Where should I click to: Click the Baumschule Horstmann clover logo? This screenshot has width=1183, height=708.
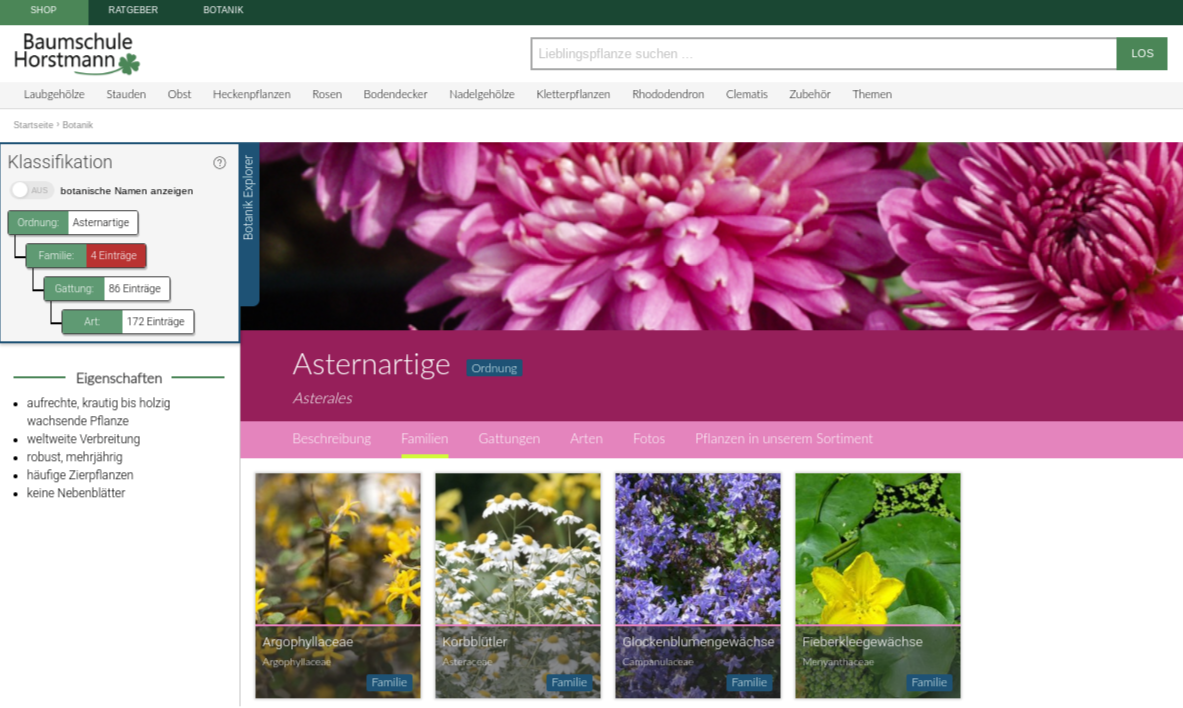(x=76, y=53)
